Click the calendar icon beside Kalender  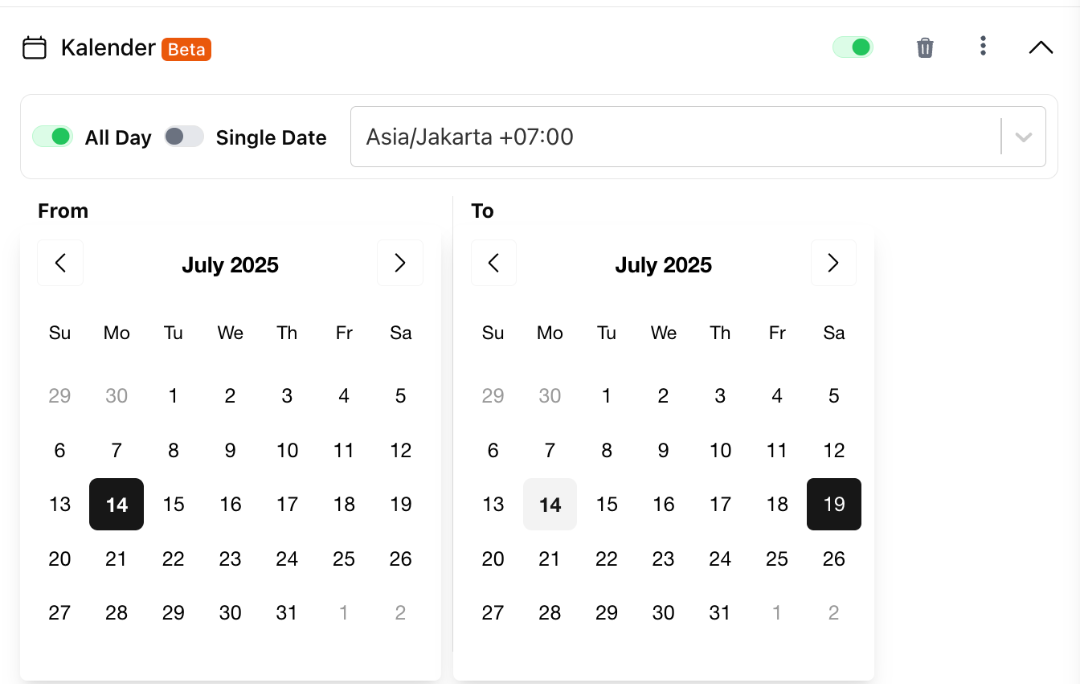(34, 48)
